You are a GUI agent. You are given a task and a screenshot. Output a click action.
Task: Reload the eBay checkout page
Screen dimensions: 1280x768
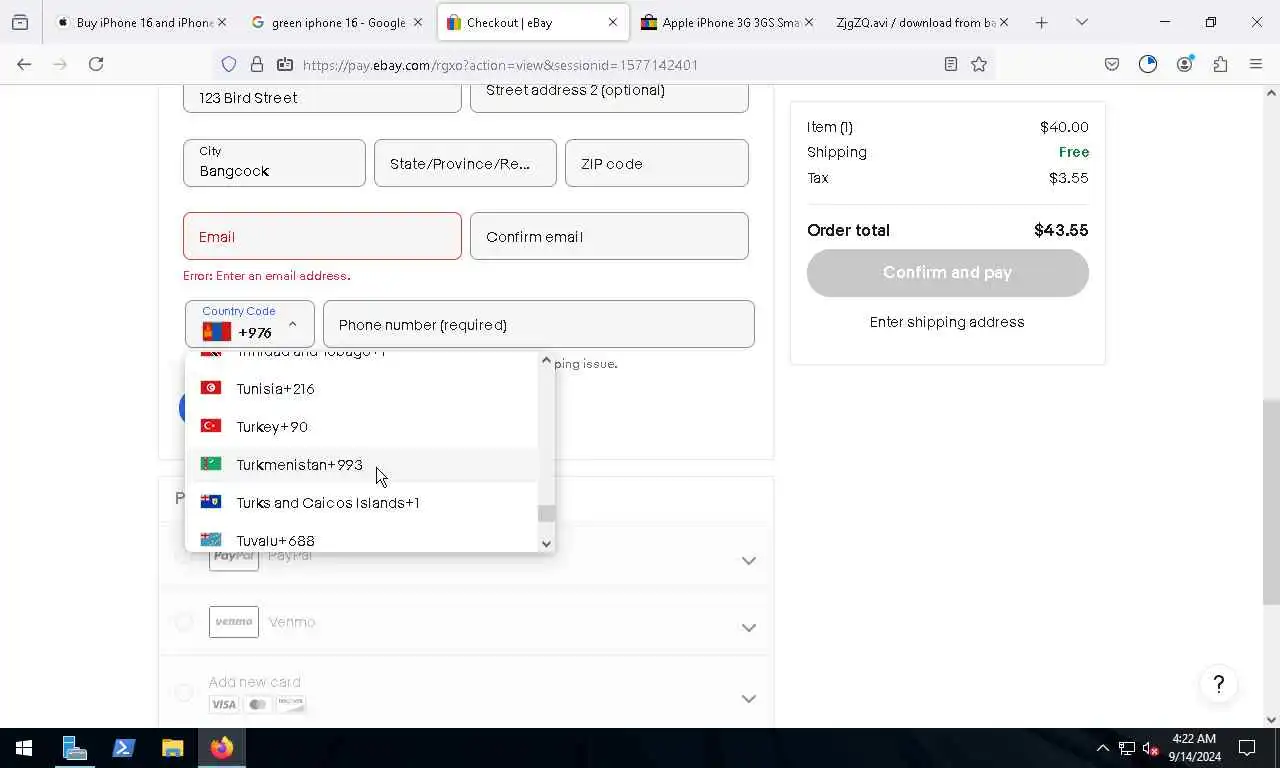(96, 64)
